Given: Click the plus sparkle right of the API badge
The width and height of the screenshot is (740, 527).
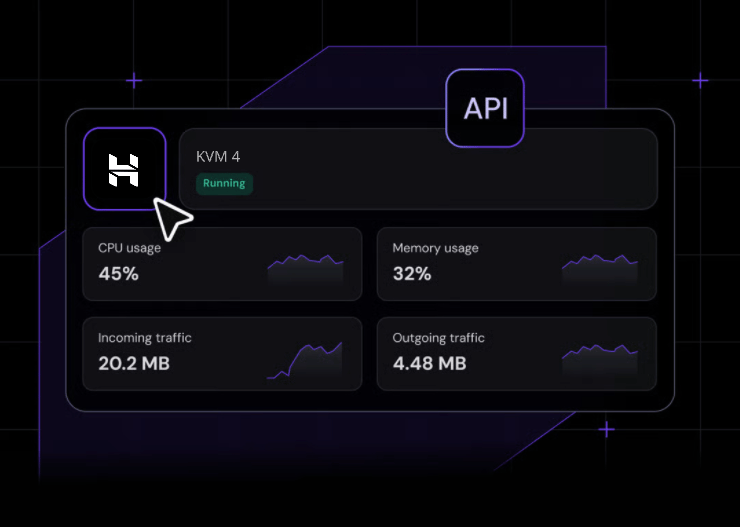Looking at the screenshot, I should point(700,80).
